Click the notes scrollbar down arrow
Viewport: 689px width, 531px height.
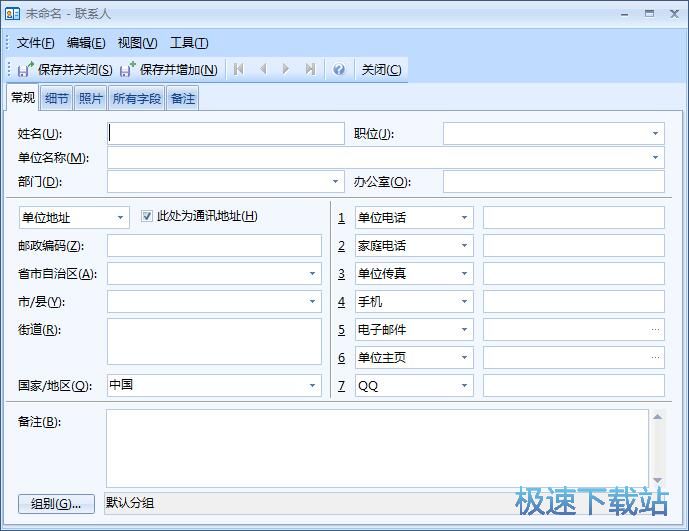click(657, 480)
